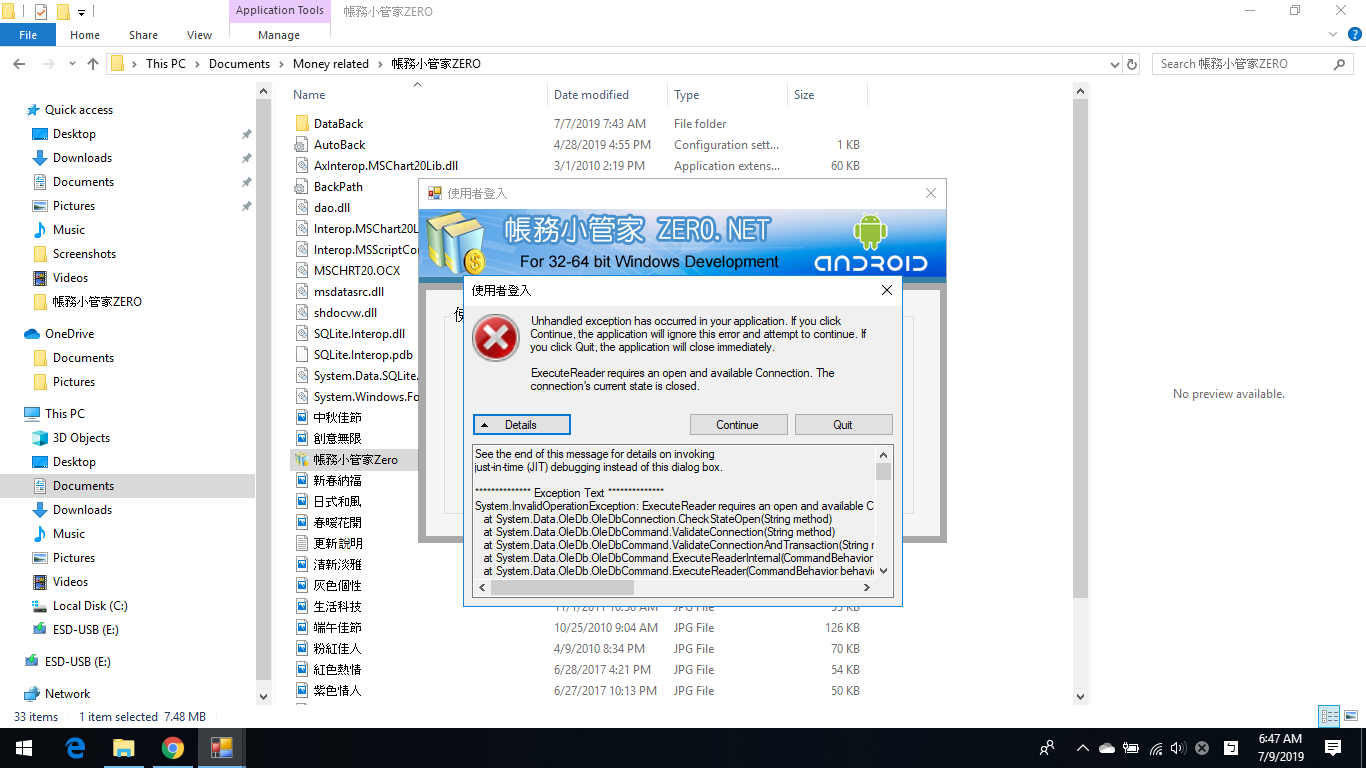Click the red error icon in dialog
Viewport: 1366px width, 768px height.
(x=495, y=337)
